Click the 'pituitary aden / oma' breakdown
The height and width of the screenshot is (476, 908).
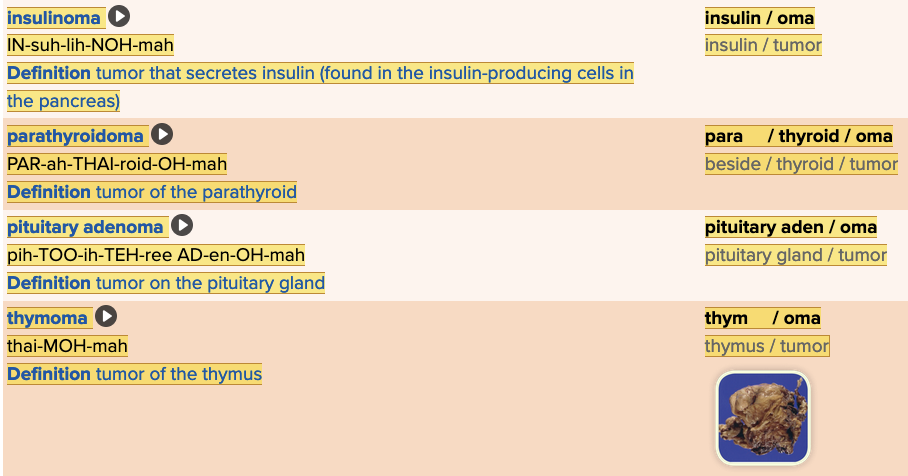(x=790, y=227)
